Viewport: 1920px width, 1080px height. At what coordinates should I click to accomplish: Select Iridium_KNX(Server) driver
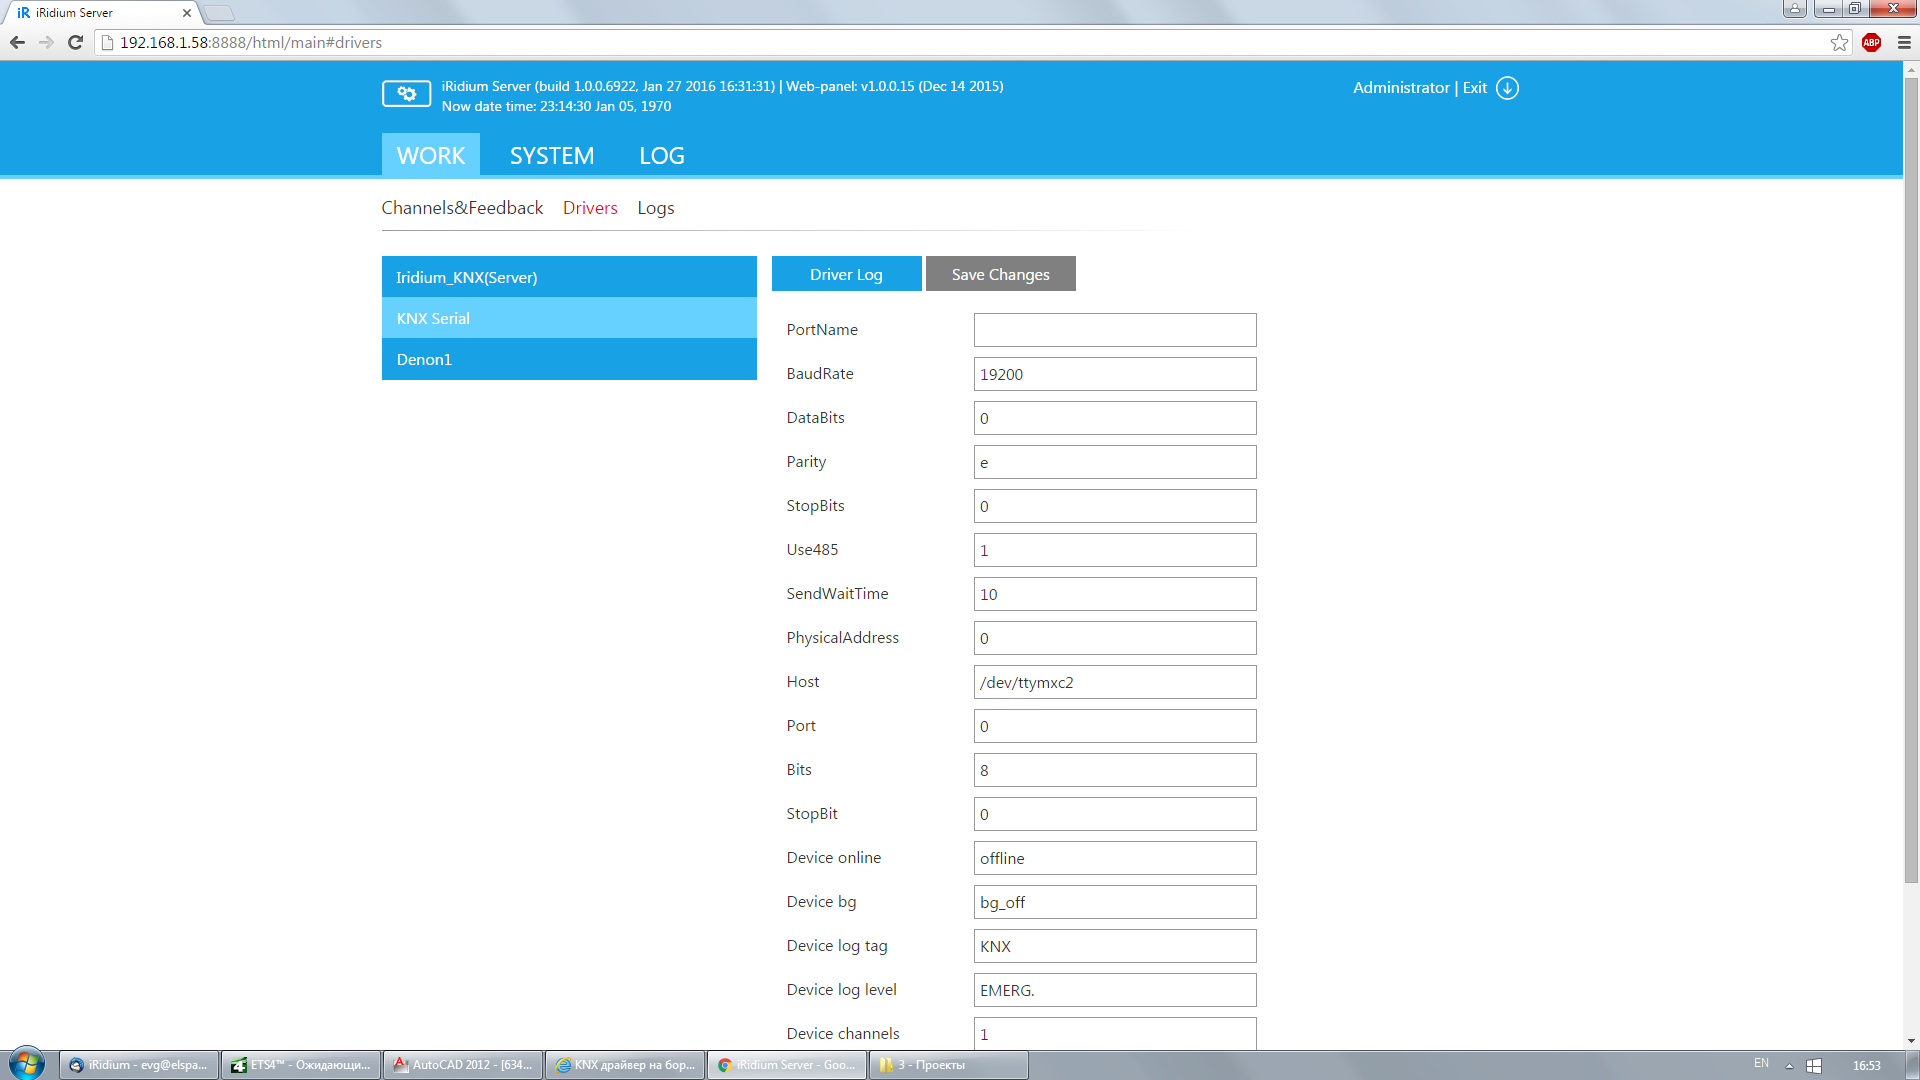pos(569,277)
